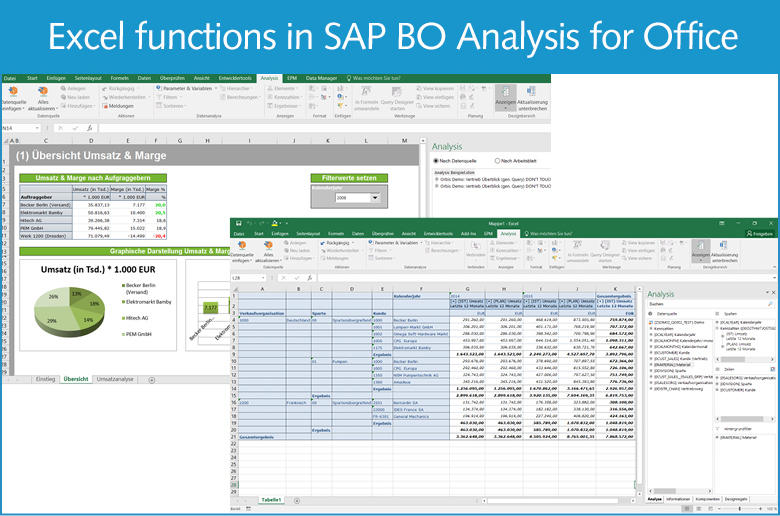Click Alles aktualisieren icon in front window
The width and height of the screenshot is (780, 516).
tap(268, 246)
